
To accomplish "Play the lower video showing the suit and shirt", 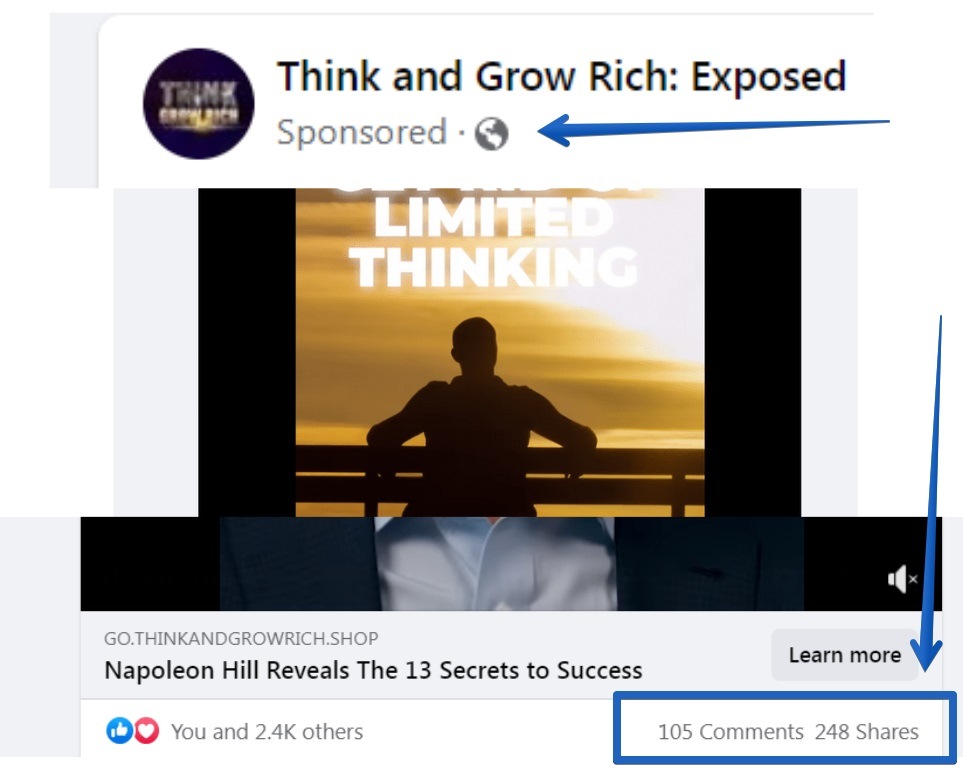I will (x=511, y=564).
